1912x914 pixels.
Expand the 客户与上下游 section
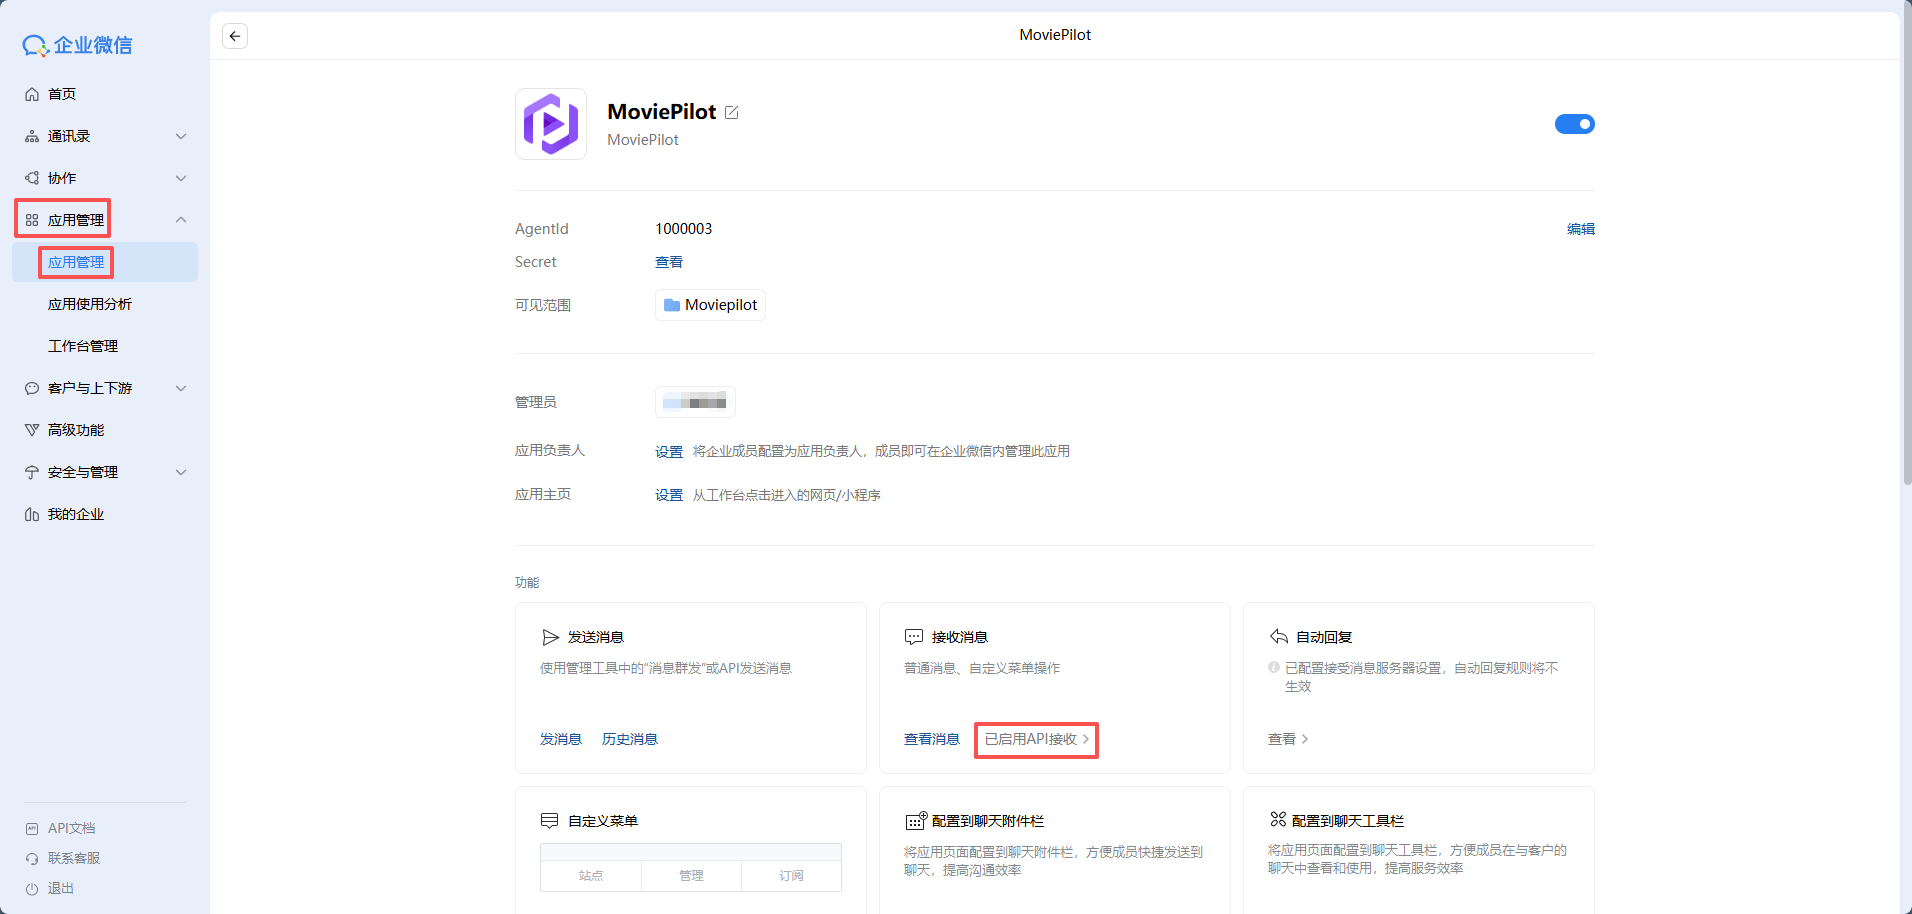click(181, 388)
